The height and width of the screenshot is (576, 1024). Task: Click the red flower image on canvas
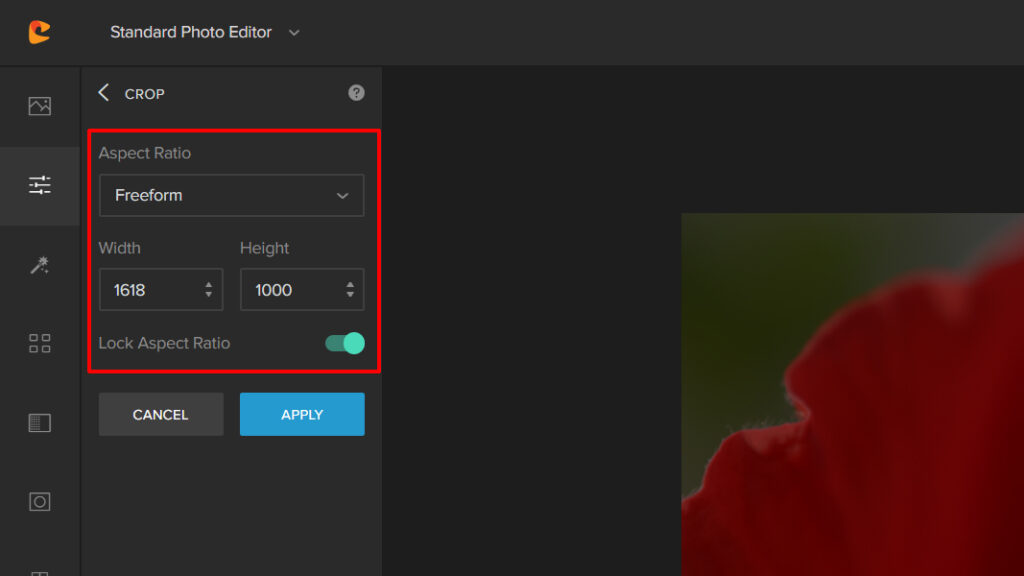[x=852, y=394]
